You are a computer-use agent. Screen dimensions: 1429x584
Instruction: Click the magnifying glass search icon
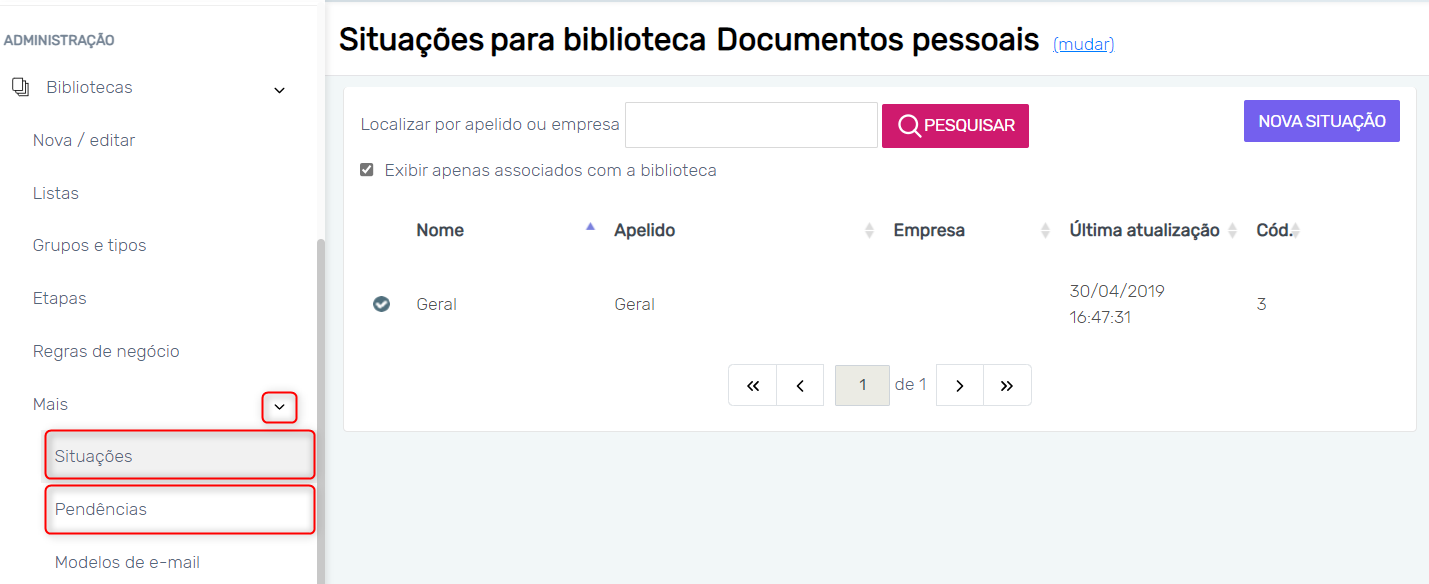tap(909, 126)
